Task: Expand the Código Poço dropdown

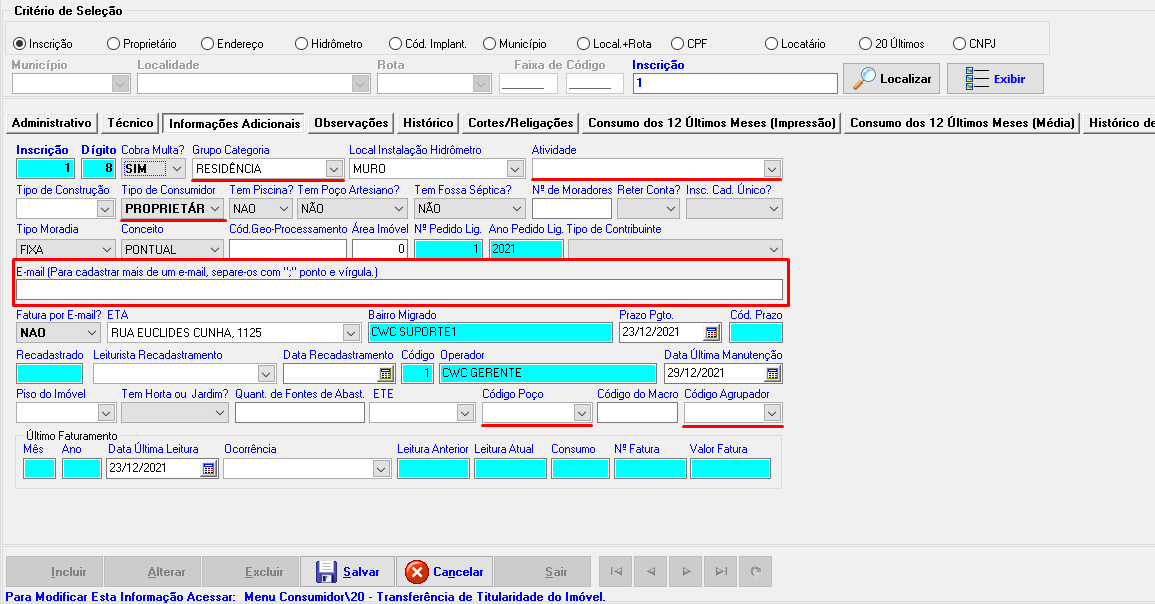Action: [581, 413]
